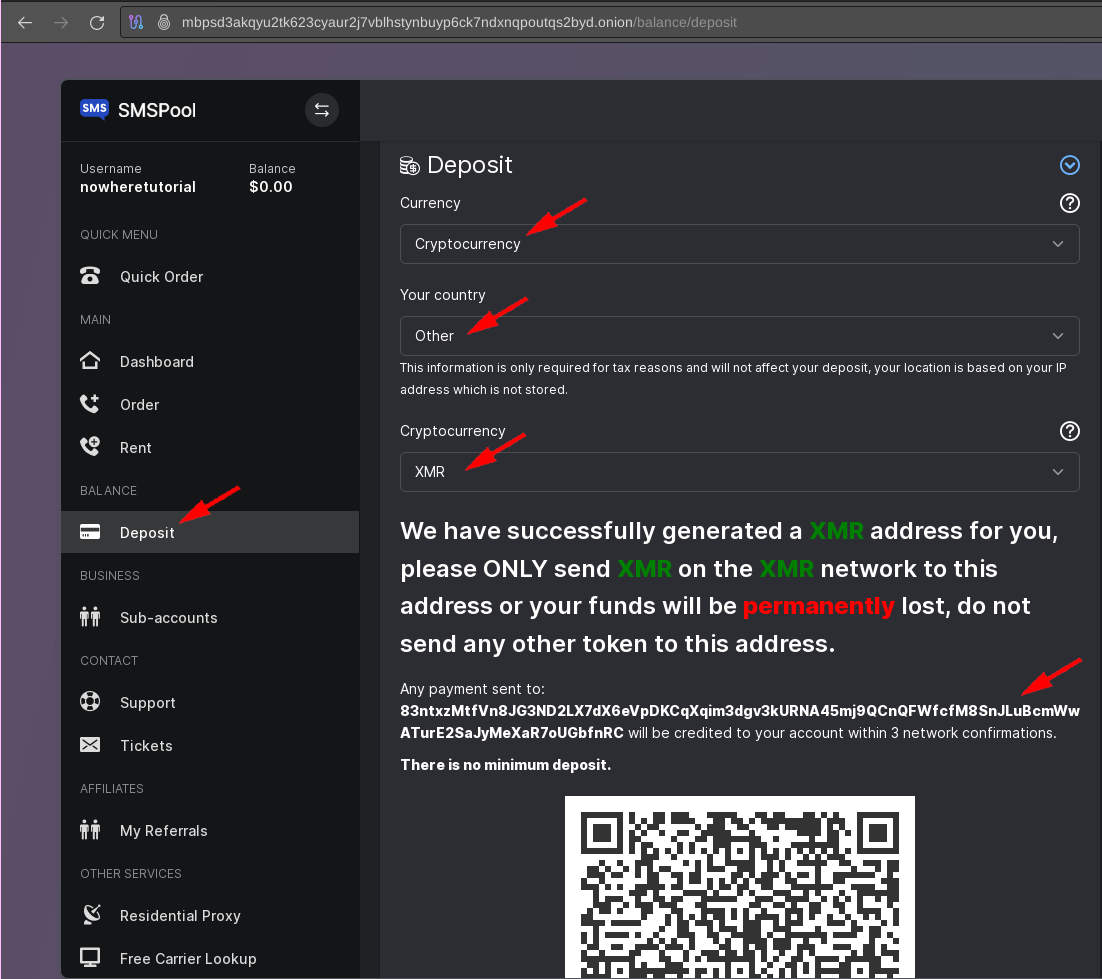This screenshot has width=1102, height=979.
Task: Open the Your country dropdown showing Other
Action: tap(739, 336)
